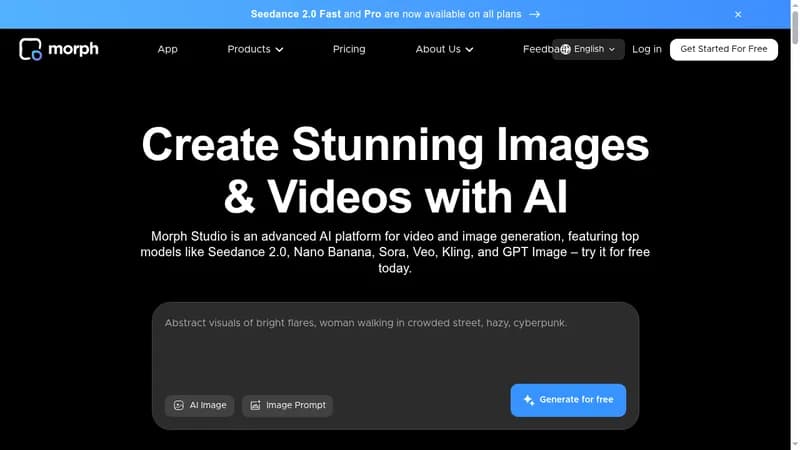
Task: Click the sparkle icon on Generate button
Action: click(529, 401)
